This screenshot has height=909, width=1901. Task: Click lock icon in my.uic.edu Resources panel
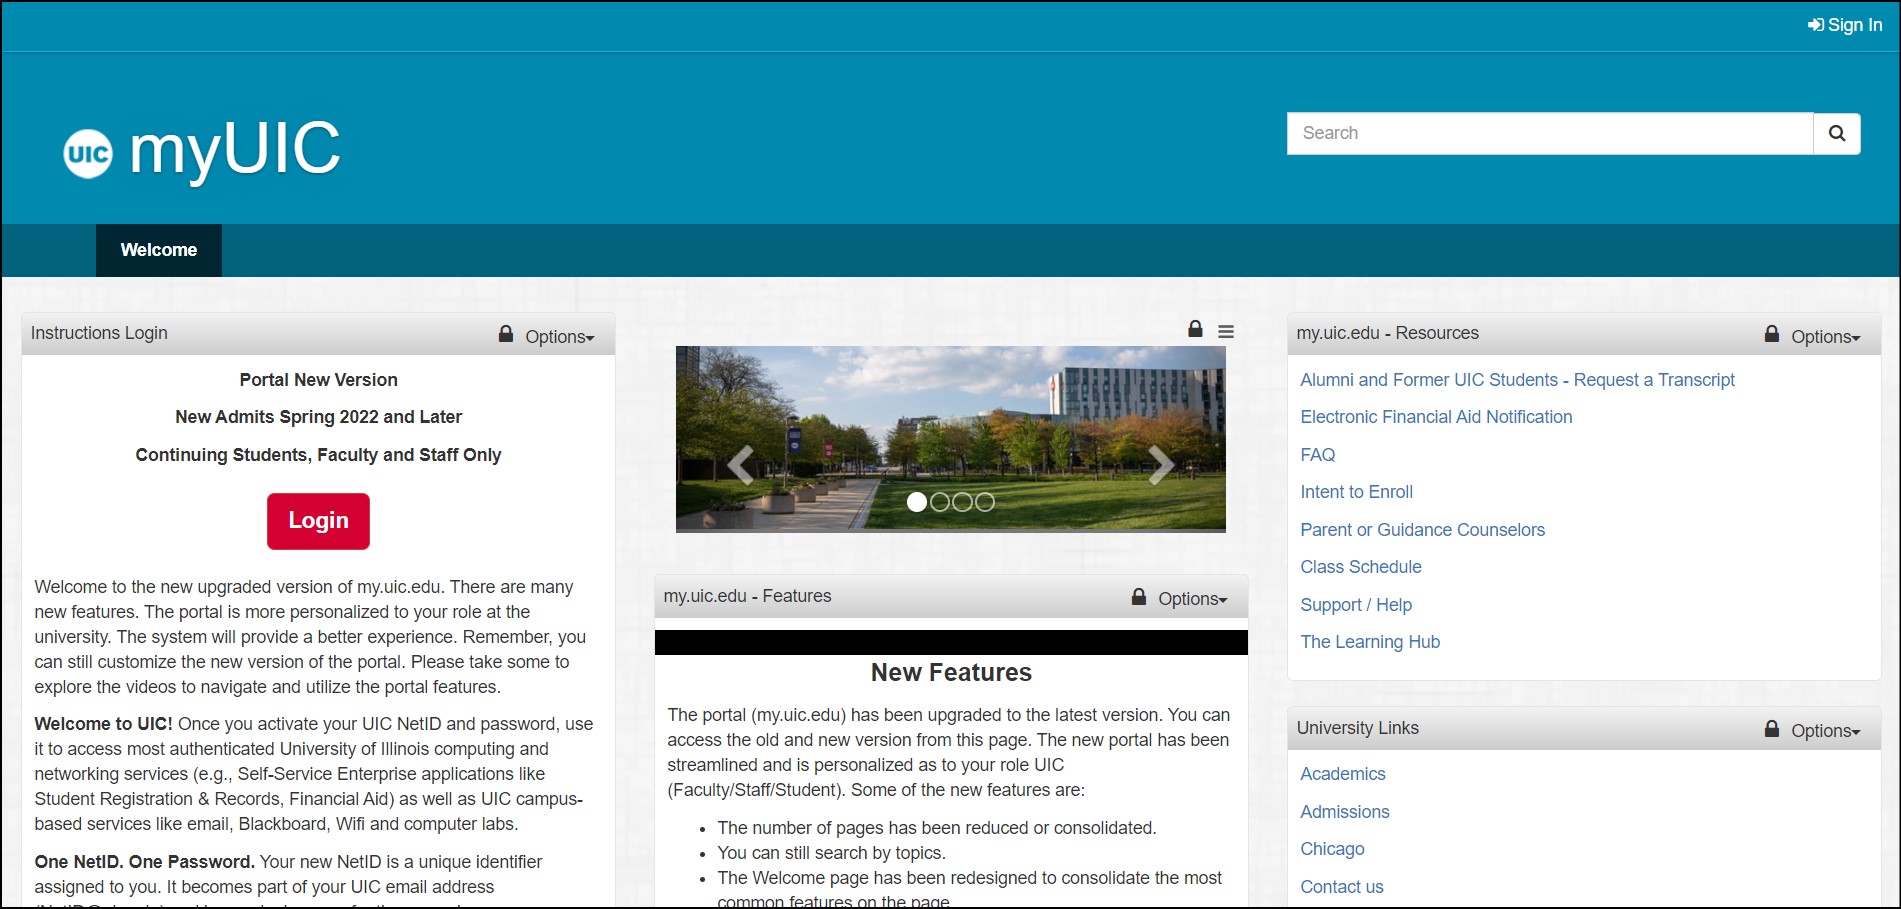click(x=1772, y=334)
